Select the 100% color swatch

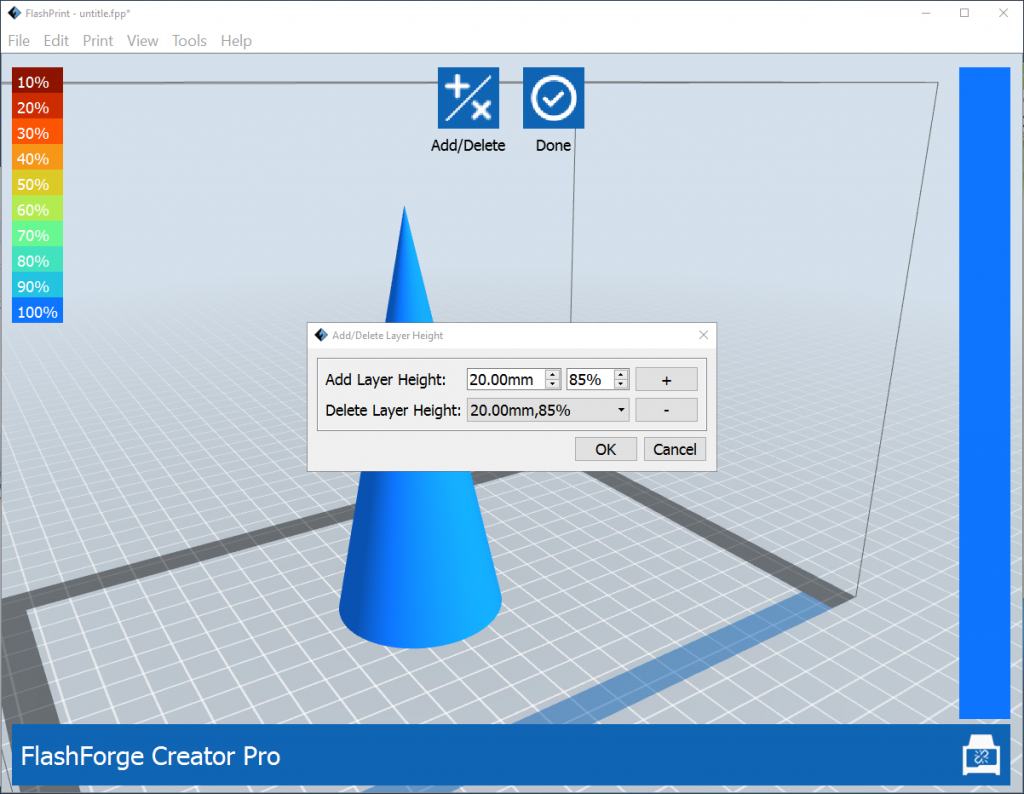click(37, 311)
